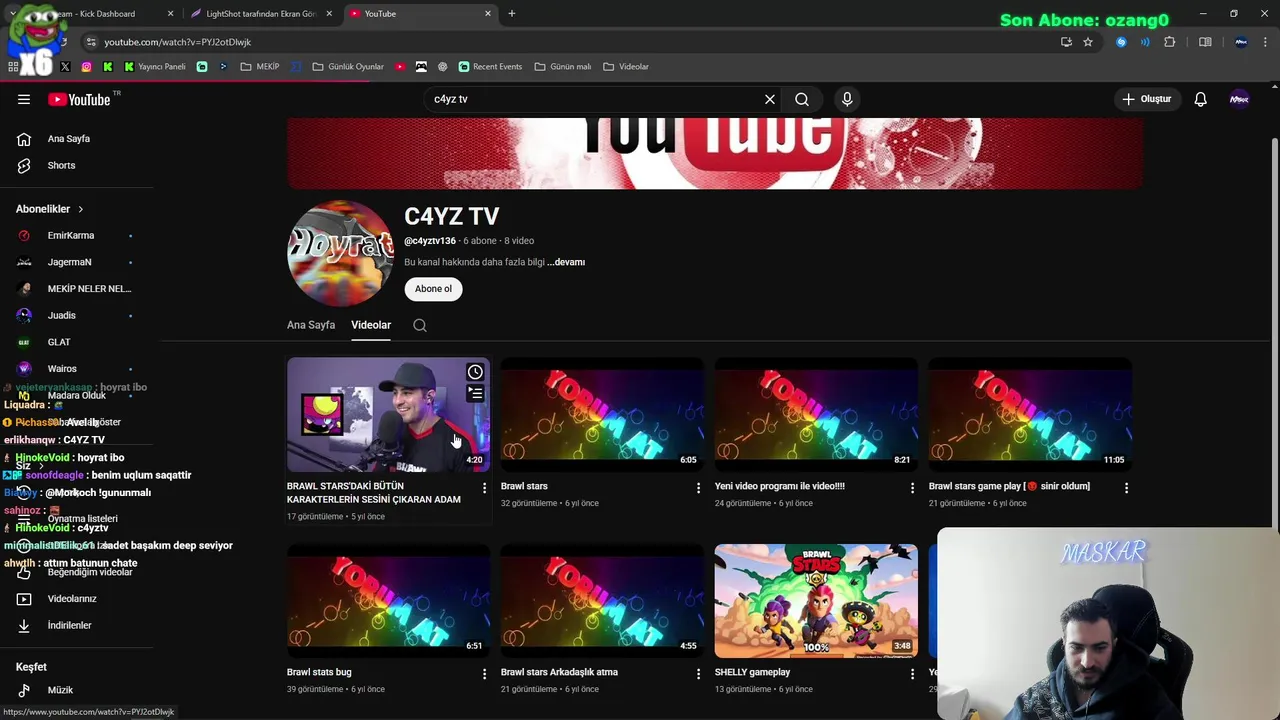Expand the Abonelikler section

[x=50, y=209]
